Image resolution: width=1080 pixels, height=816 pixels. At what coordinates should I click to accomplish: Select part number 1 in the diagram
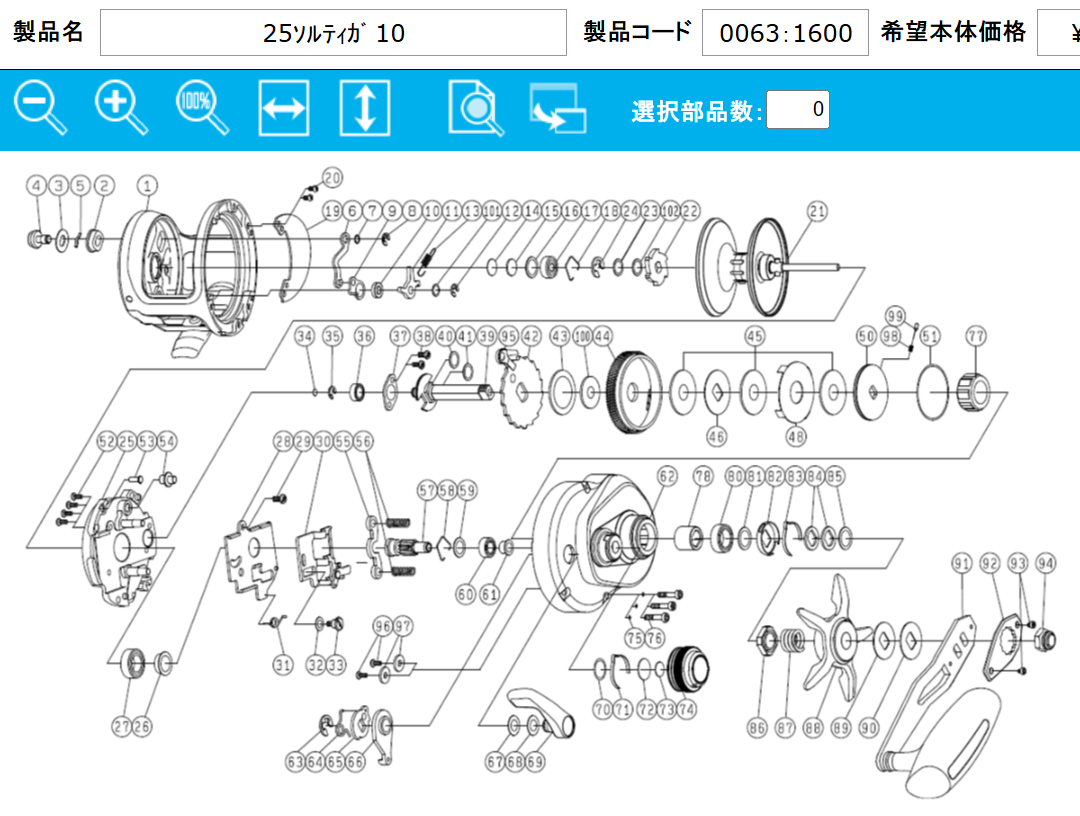click(x=148, y=185)
